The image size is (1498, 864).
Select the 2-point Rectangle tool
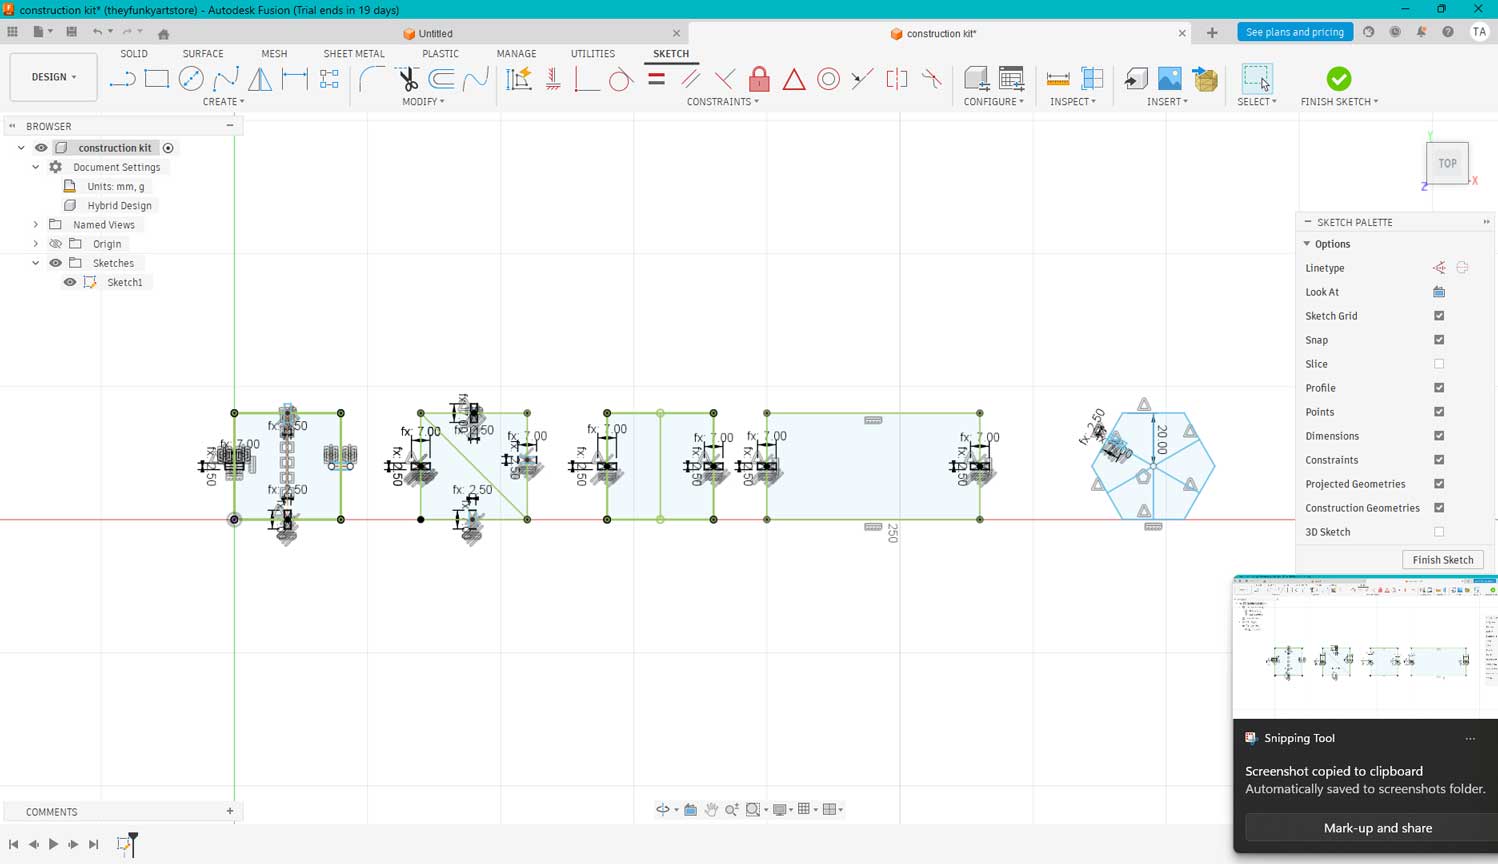pos(157,79)
